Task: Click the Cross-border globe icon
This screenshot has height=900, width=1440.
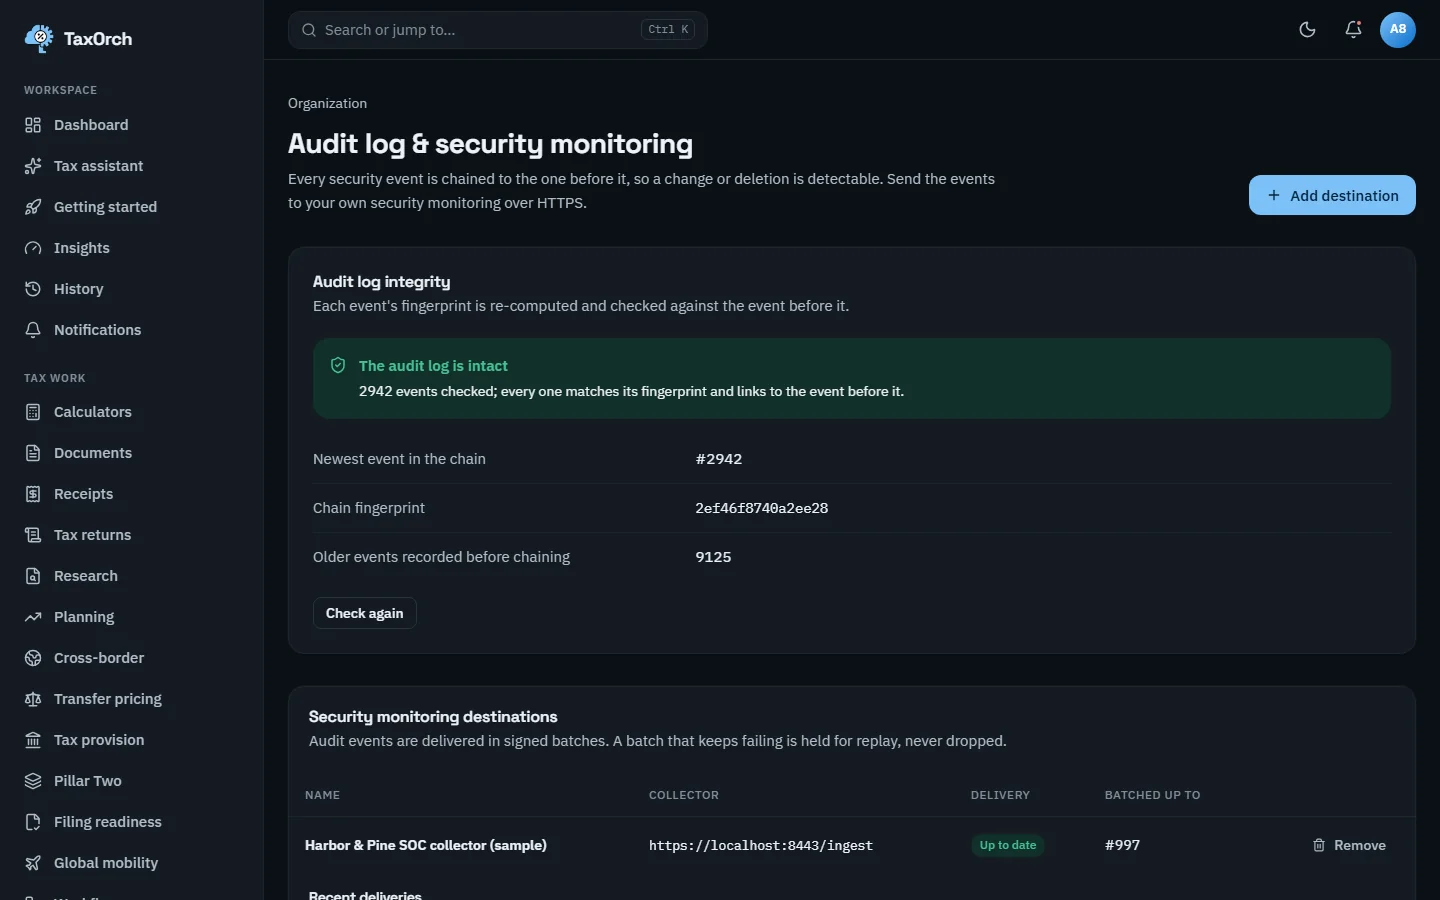Action: tap(33, 658)
